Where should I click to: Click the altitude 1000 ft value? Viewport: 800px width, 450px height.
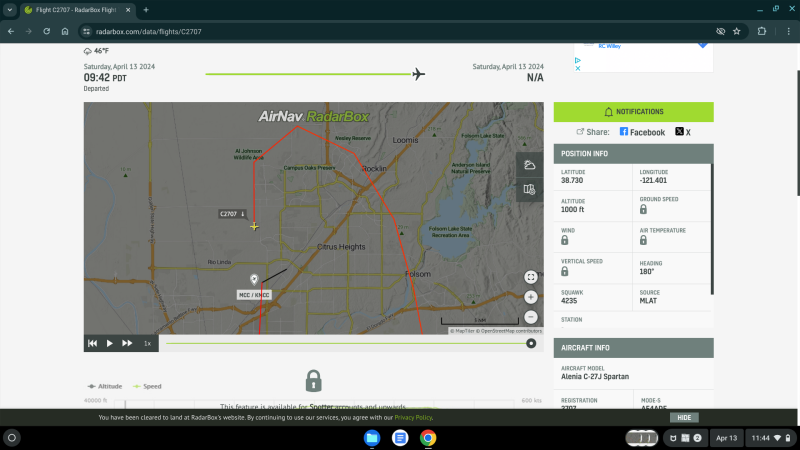[x=572, y=210]
